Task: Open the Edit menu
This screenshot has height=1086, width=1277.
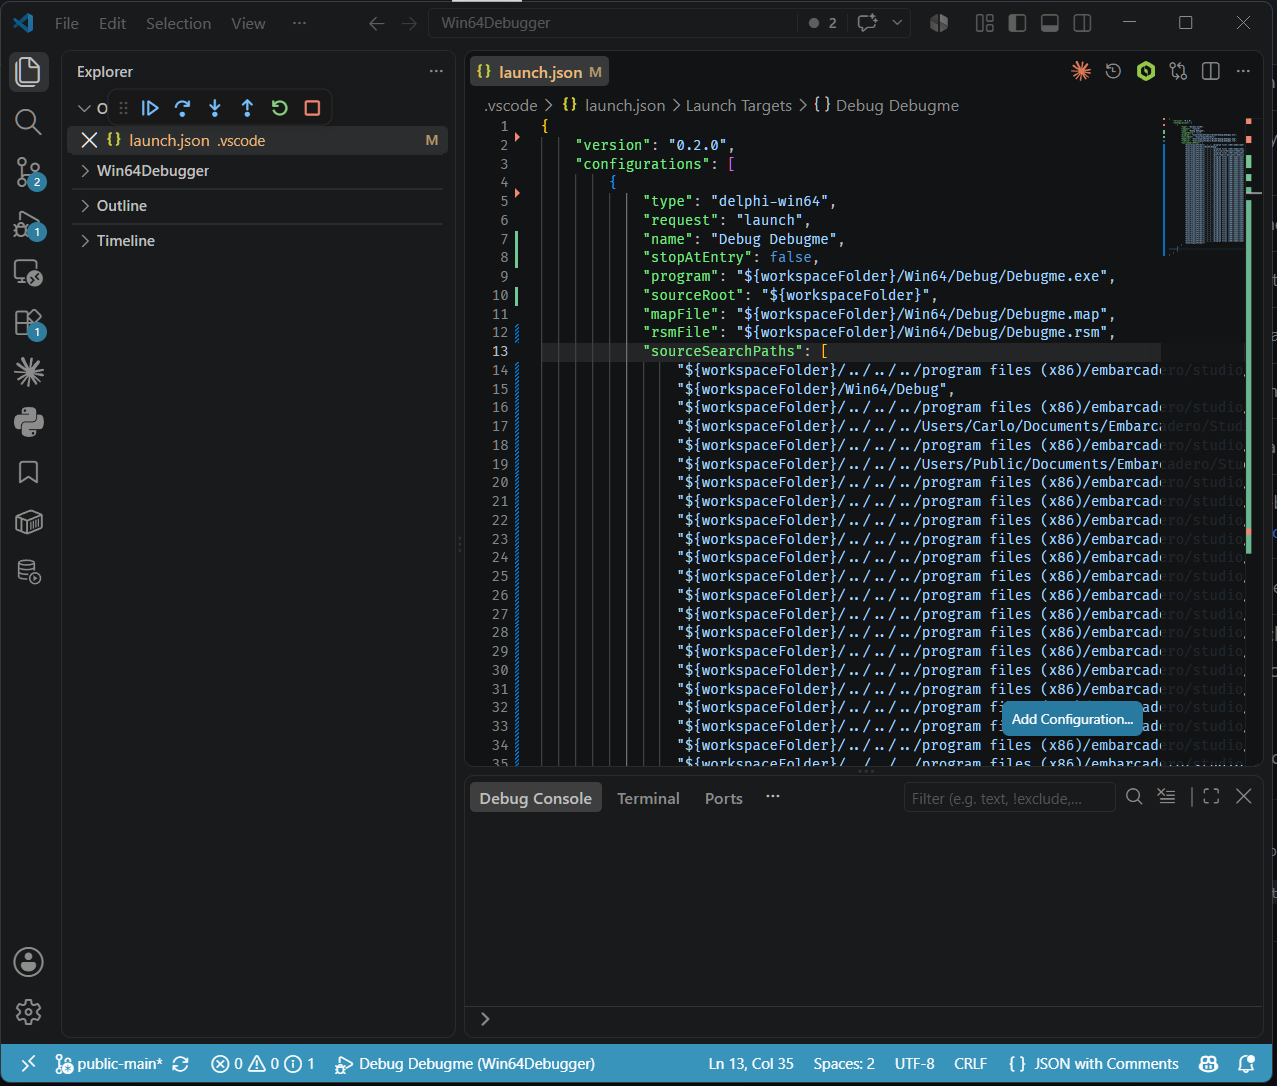Action: click(113, 23)
